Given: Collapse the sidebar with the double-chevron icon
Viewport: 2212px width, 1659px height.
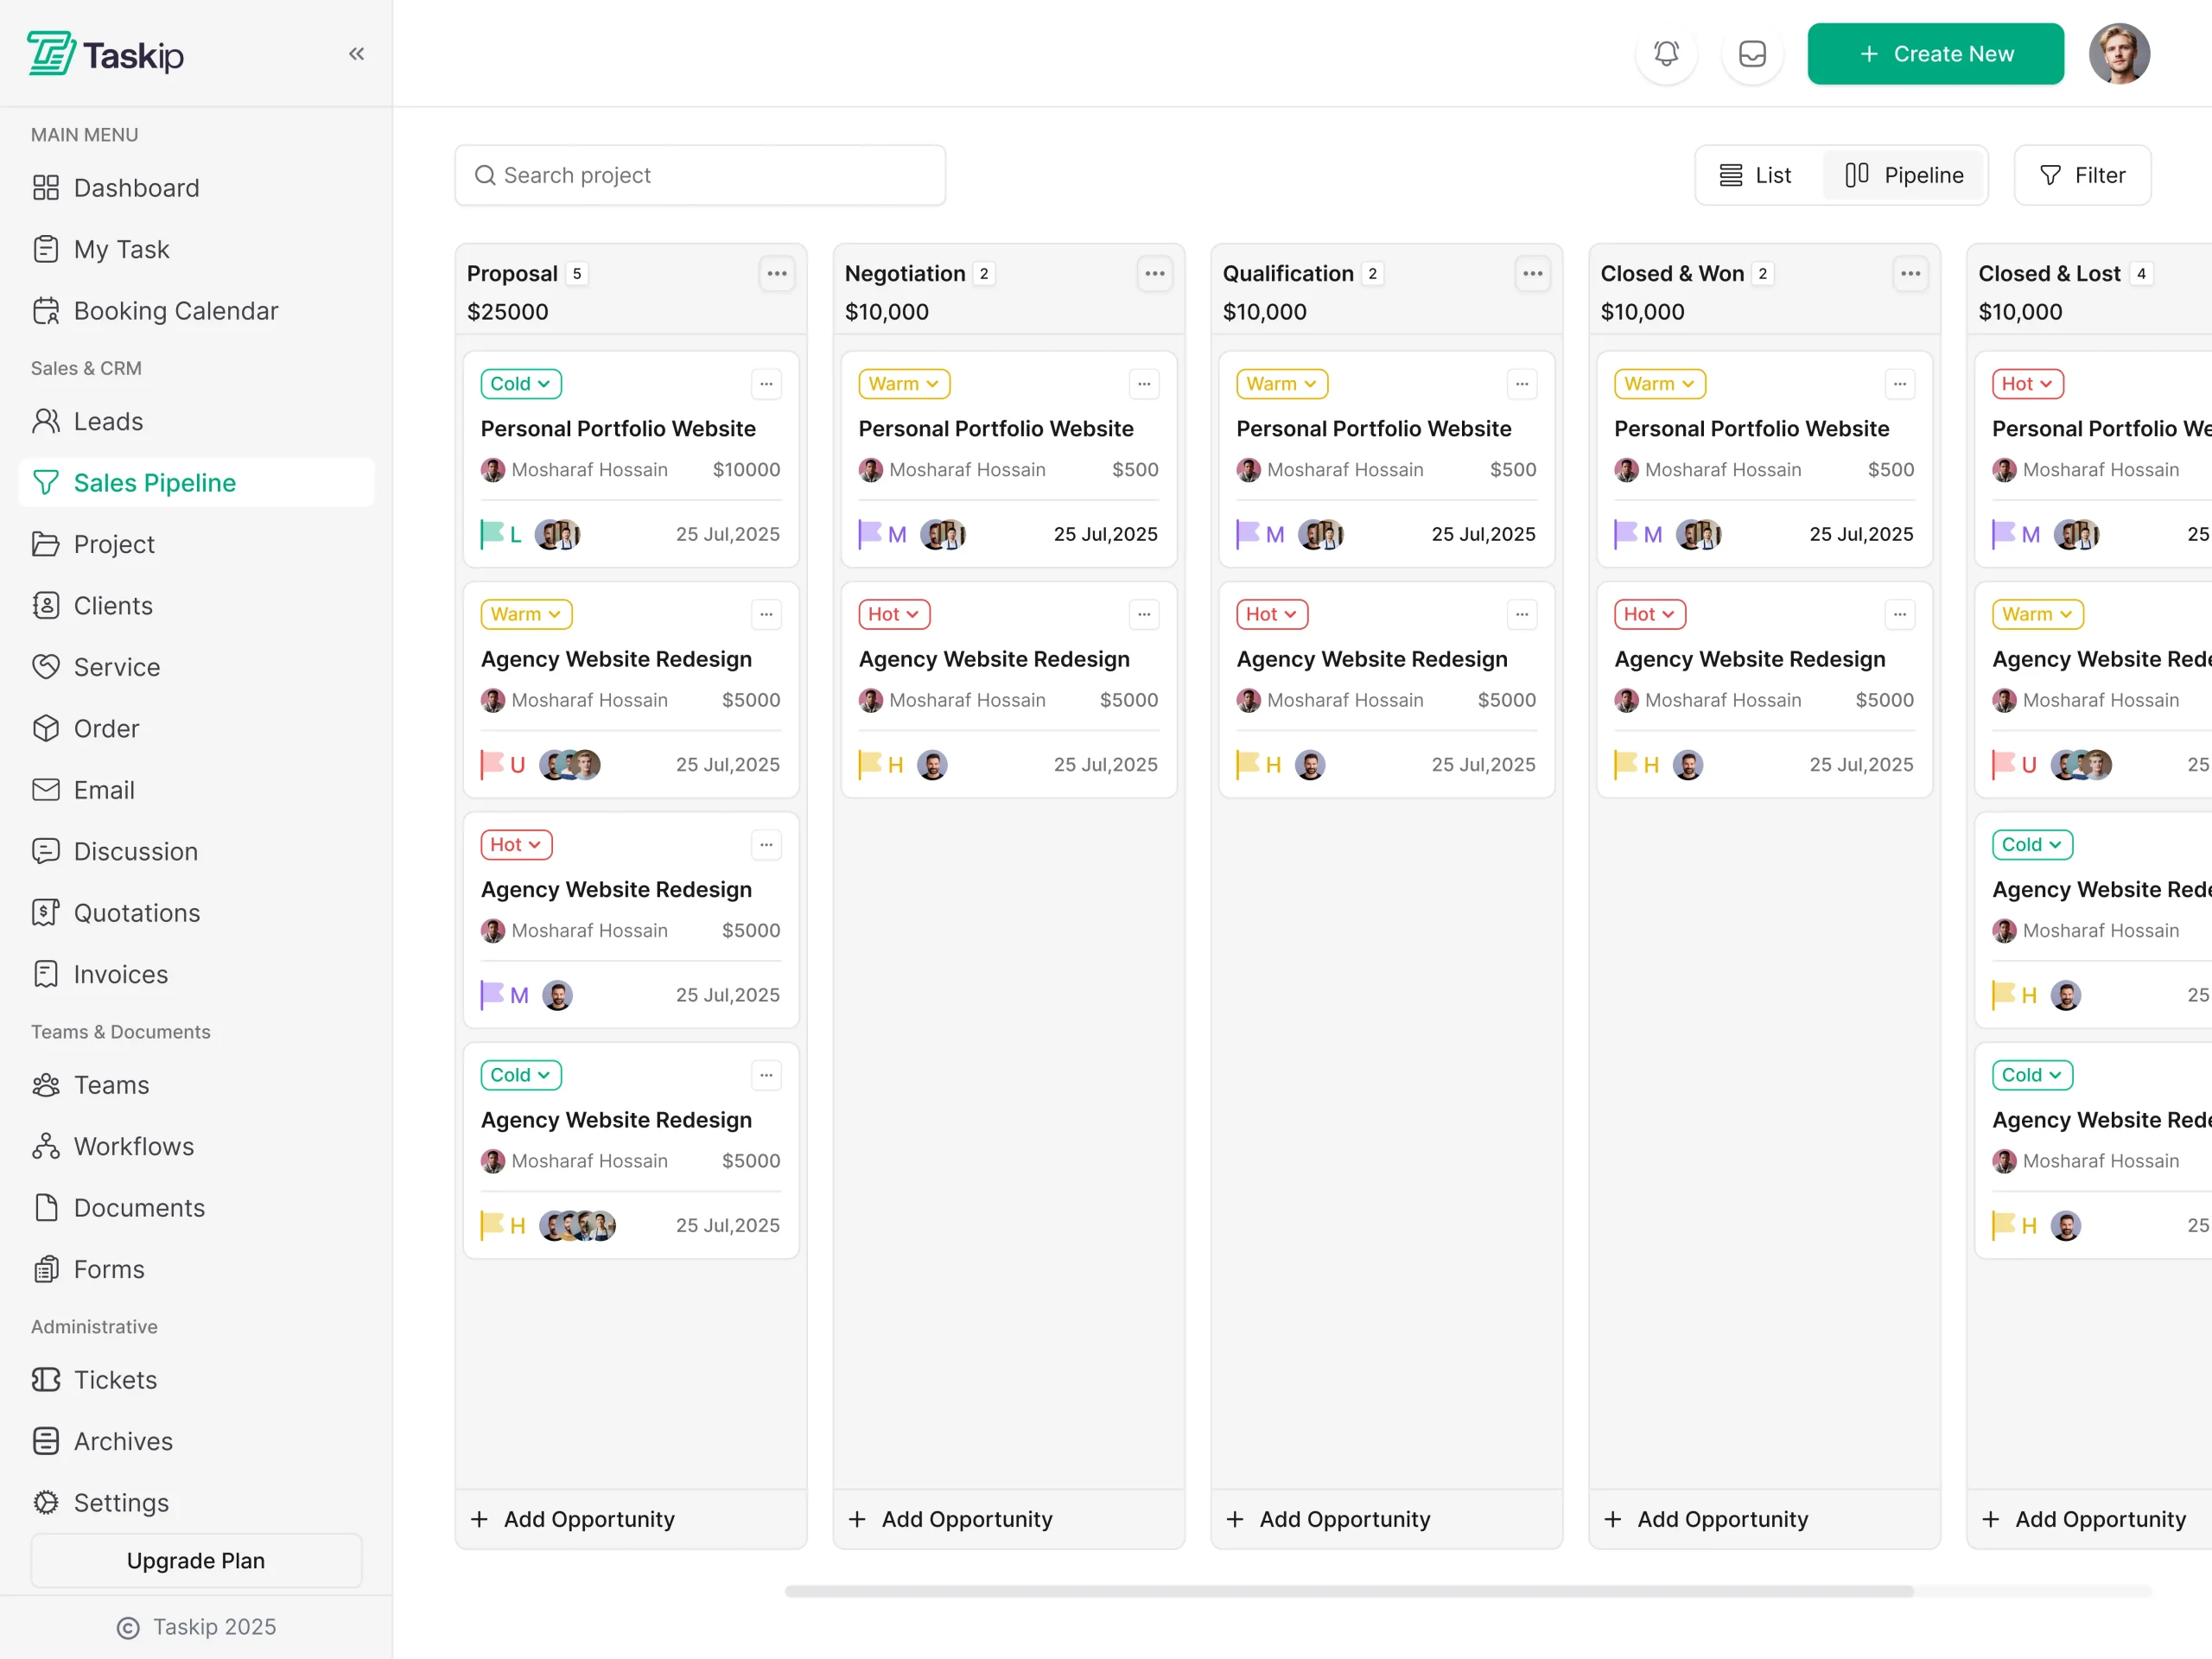Looking at the screenshot, I should tap(356, 54).
